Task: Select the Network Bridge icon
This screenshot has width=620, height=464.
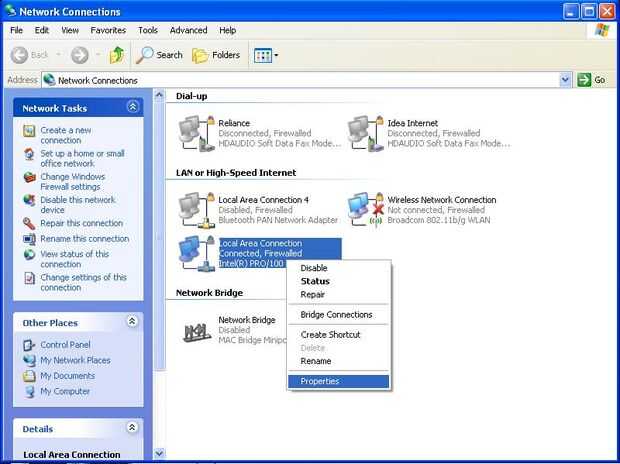Action: tap(197, 332)
